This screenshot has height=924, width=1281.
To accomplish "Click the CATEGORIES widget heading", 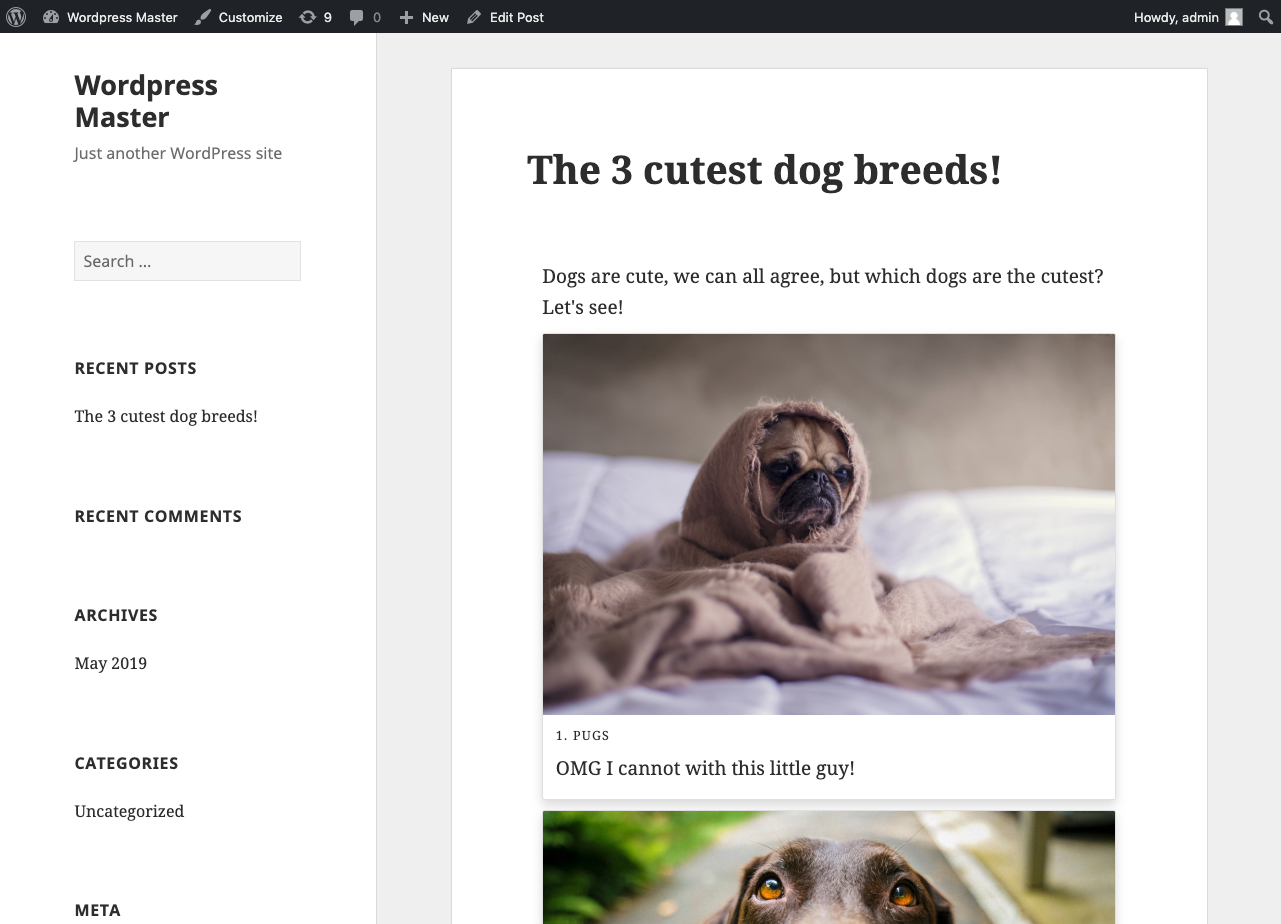I will [126, 763].
